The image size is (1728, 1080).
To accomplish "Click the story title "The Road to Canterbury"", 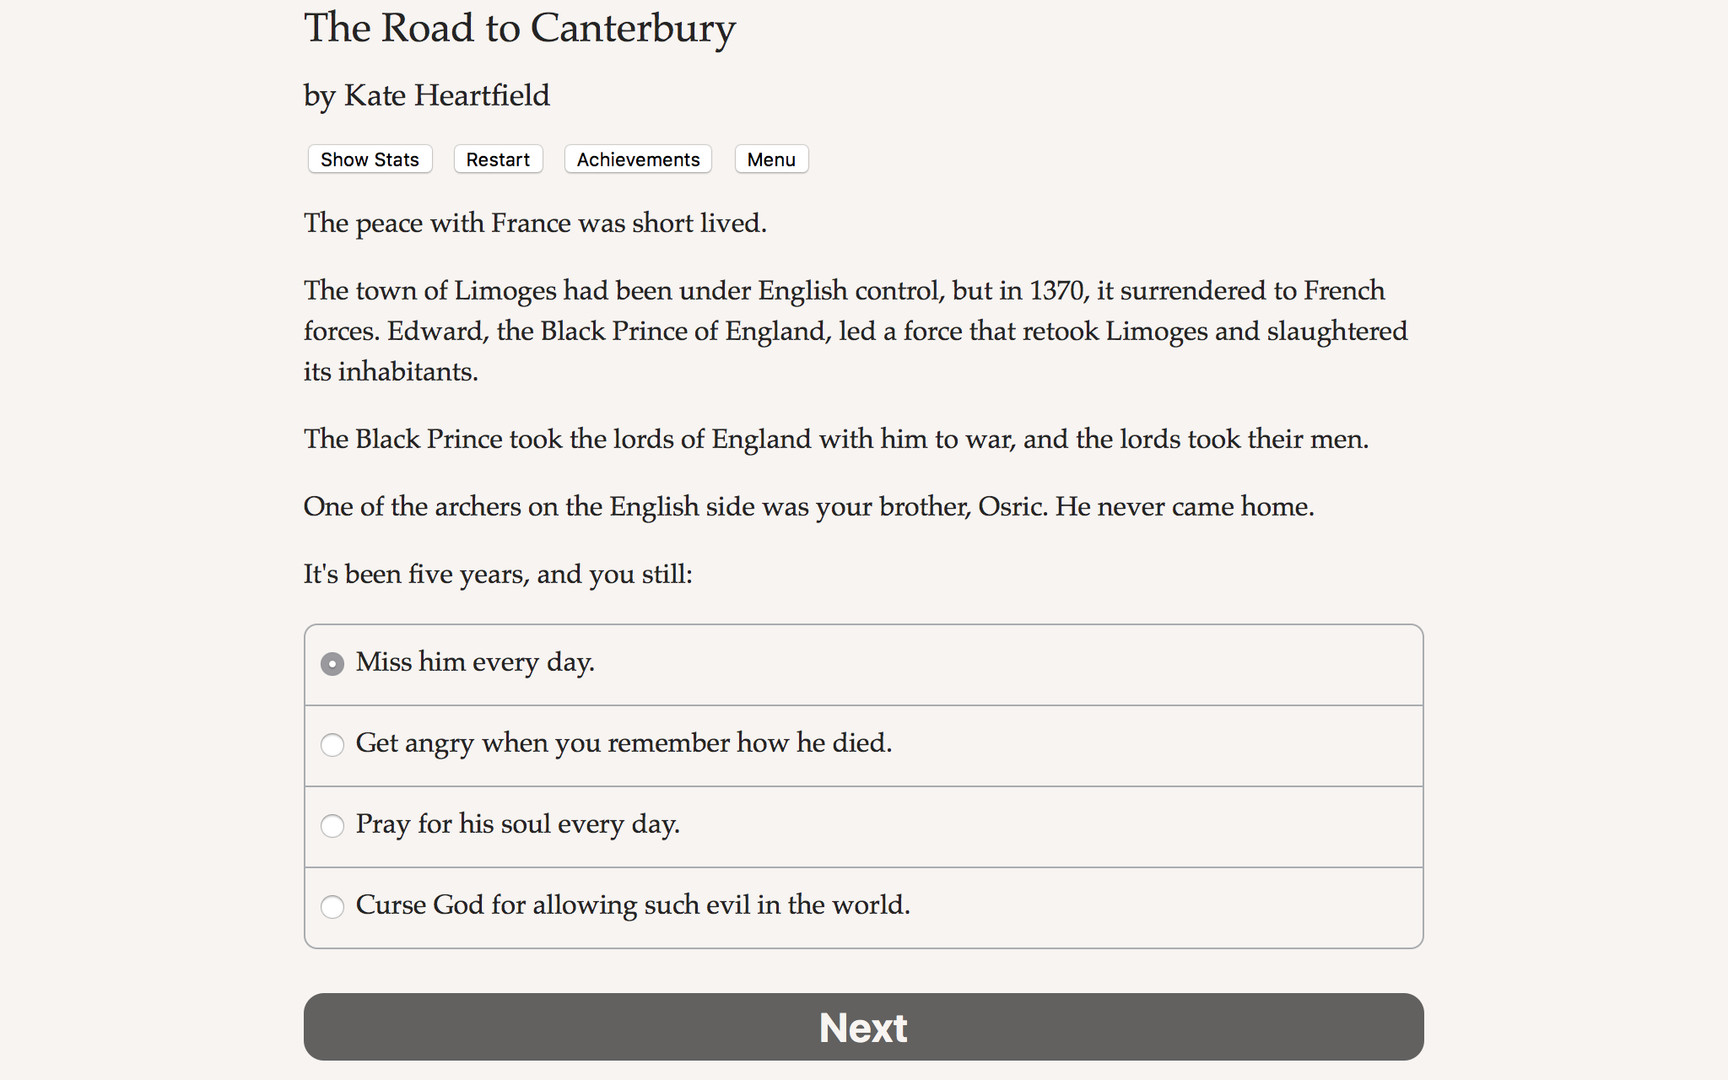I will coord(519,28).
